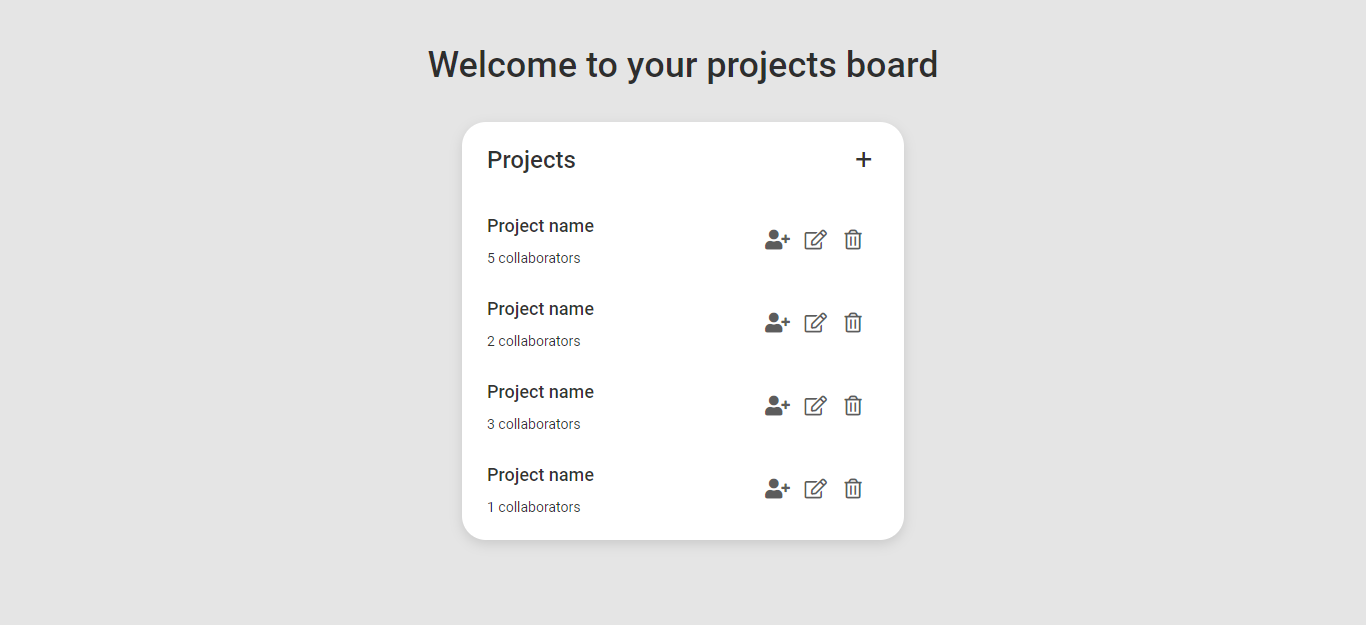Edit the project with 1 collaborator
Image resolution: width=1366 pixels, height=625 pixels.
[814, 489]
